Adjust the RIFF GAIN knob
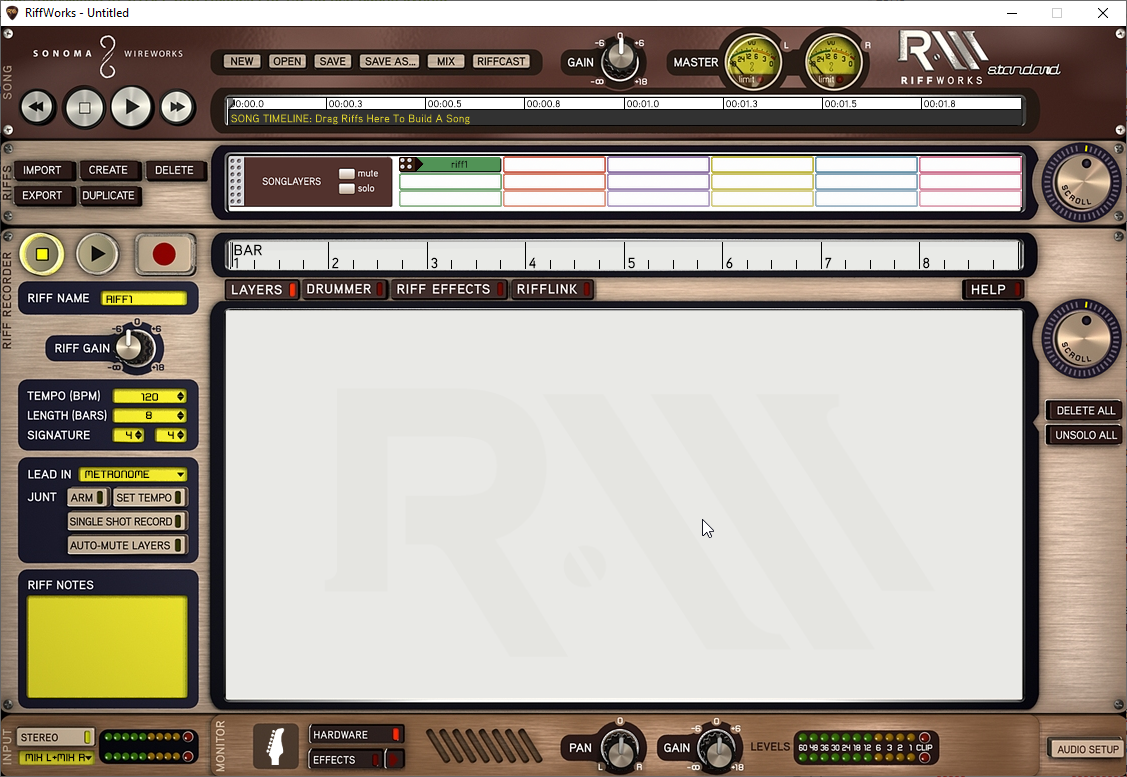 click(134, 348)
